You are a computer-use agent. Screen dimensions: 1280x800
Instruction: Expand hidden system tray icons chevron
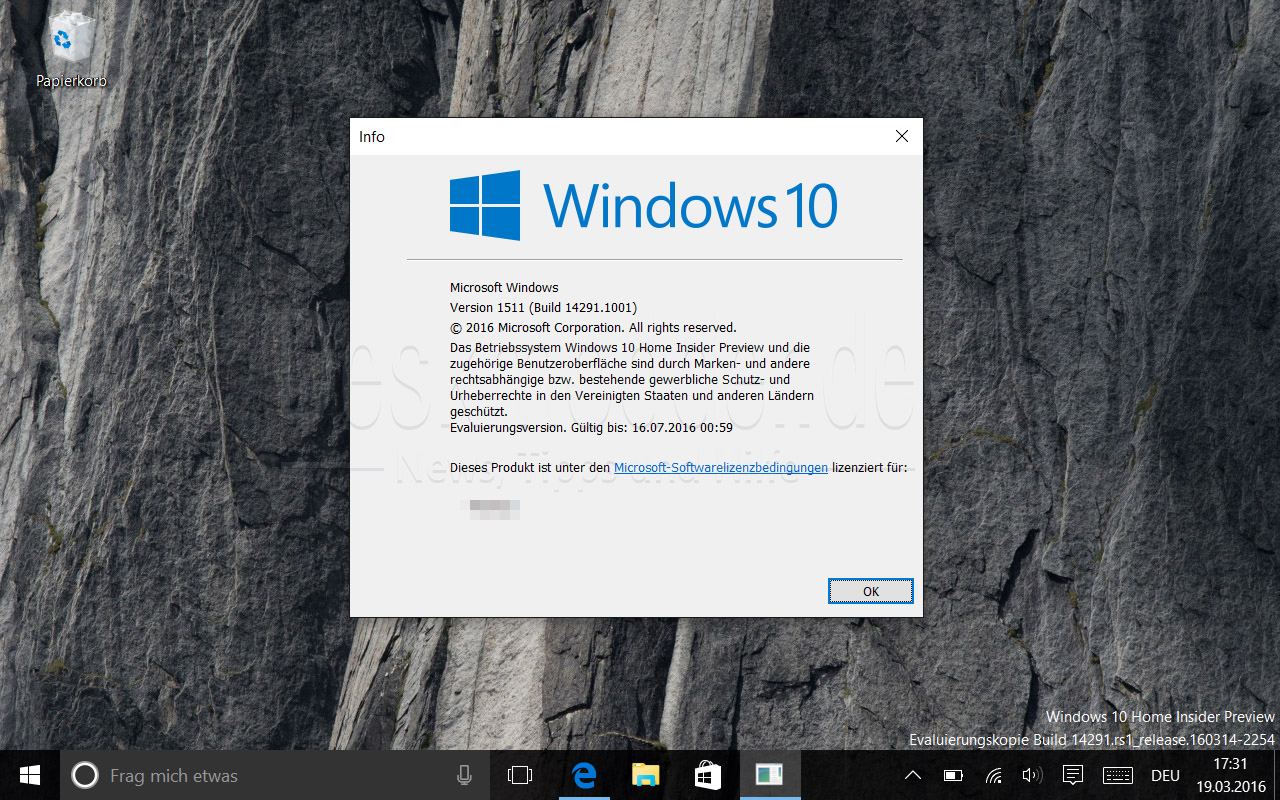(x=913, y=775)
